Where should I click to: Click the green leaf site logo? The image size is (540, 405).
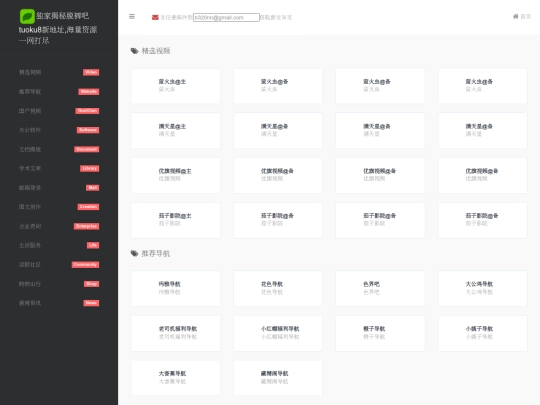(27, 16)
